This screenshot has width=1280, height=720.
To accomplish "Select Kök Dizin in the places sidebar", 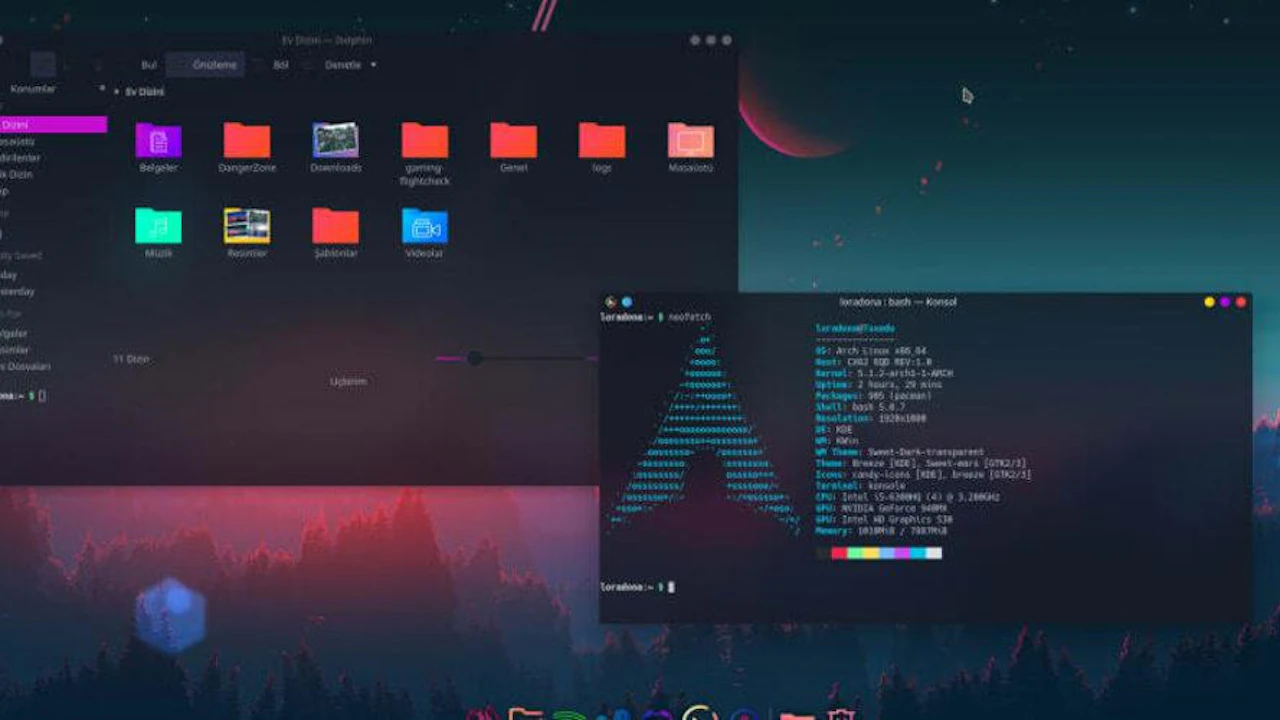I will 15,174.
